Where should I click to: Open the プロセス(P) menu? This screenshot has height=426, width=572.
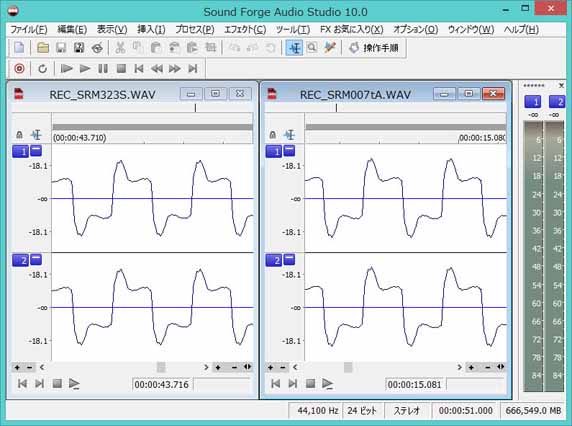pyautogui.click(x=195, y=30)
